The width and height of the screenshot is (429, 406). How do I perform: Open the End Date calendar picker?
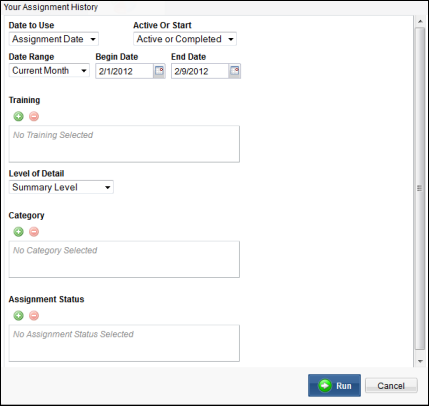click(x=235, y=71)
